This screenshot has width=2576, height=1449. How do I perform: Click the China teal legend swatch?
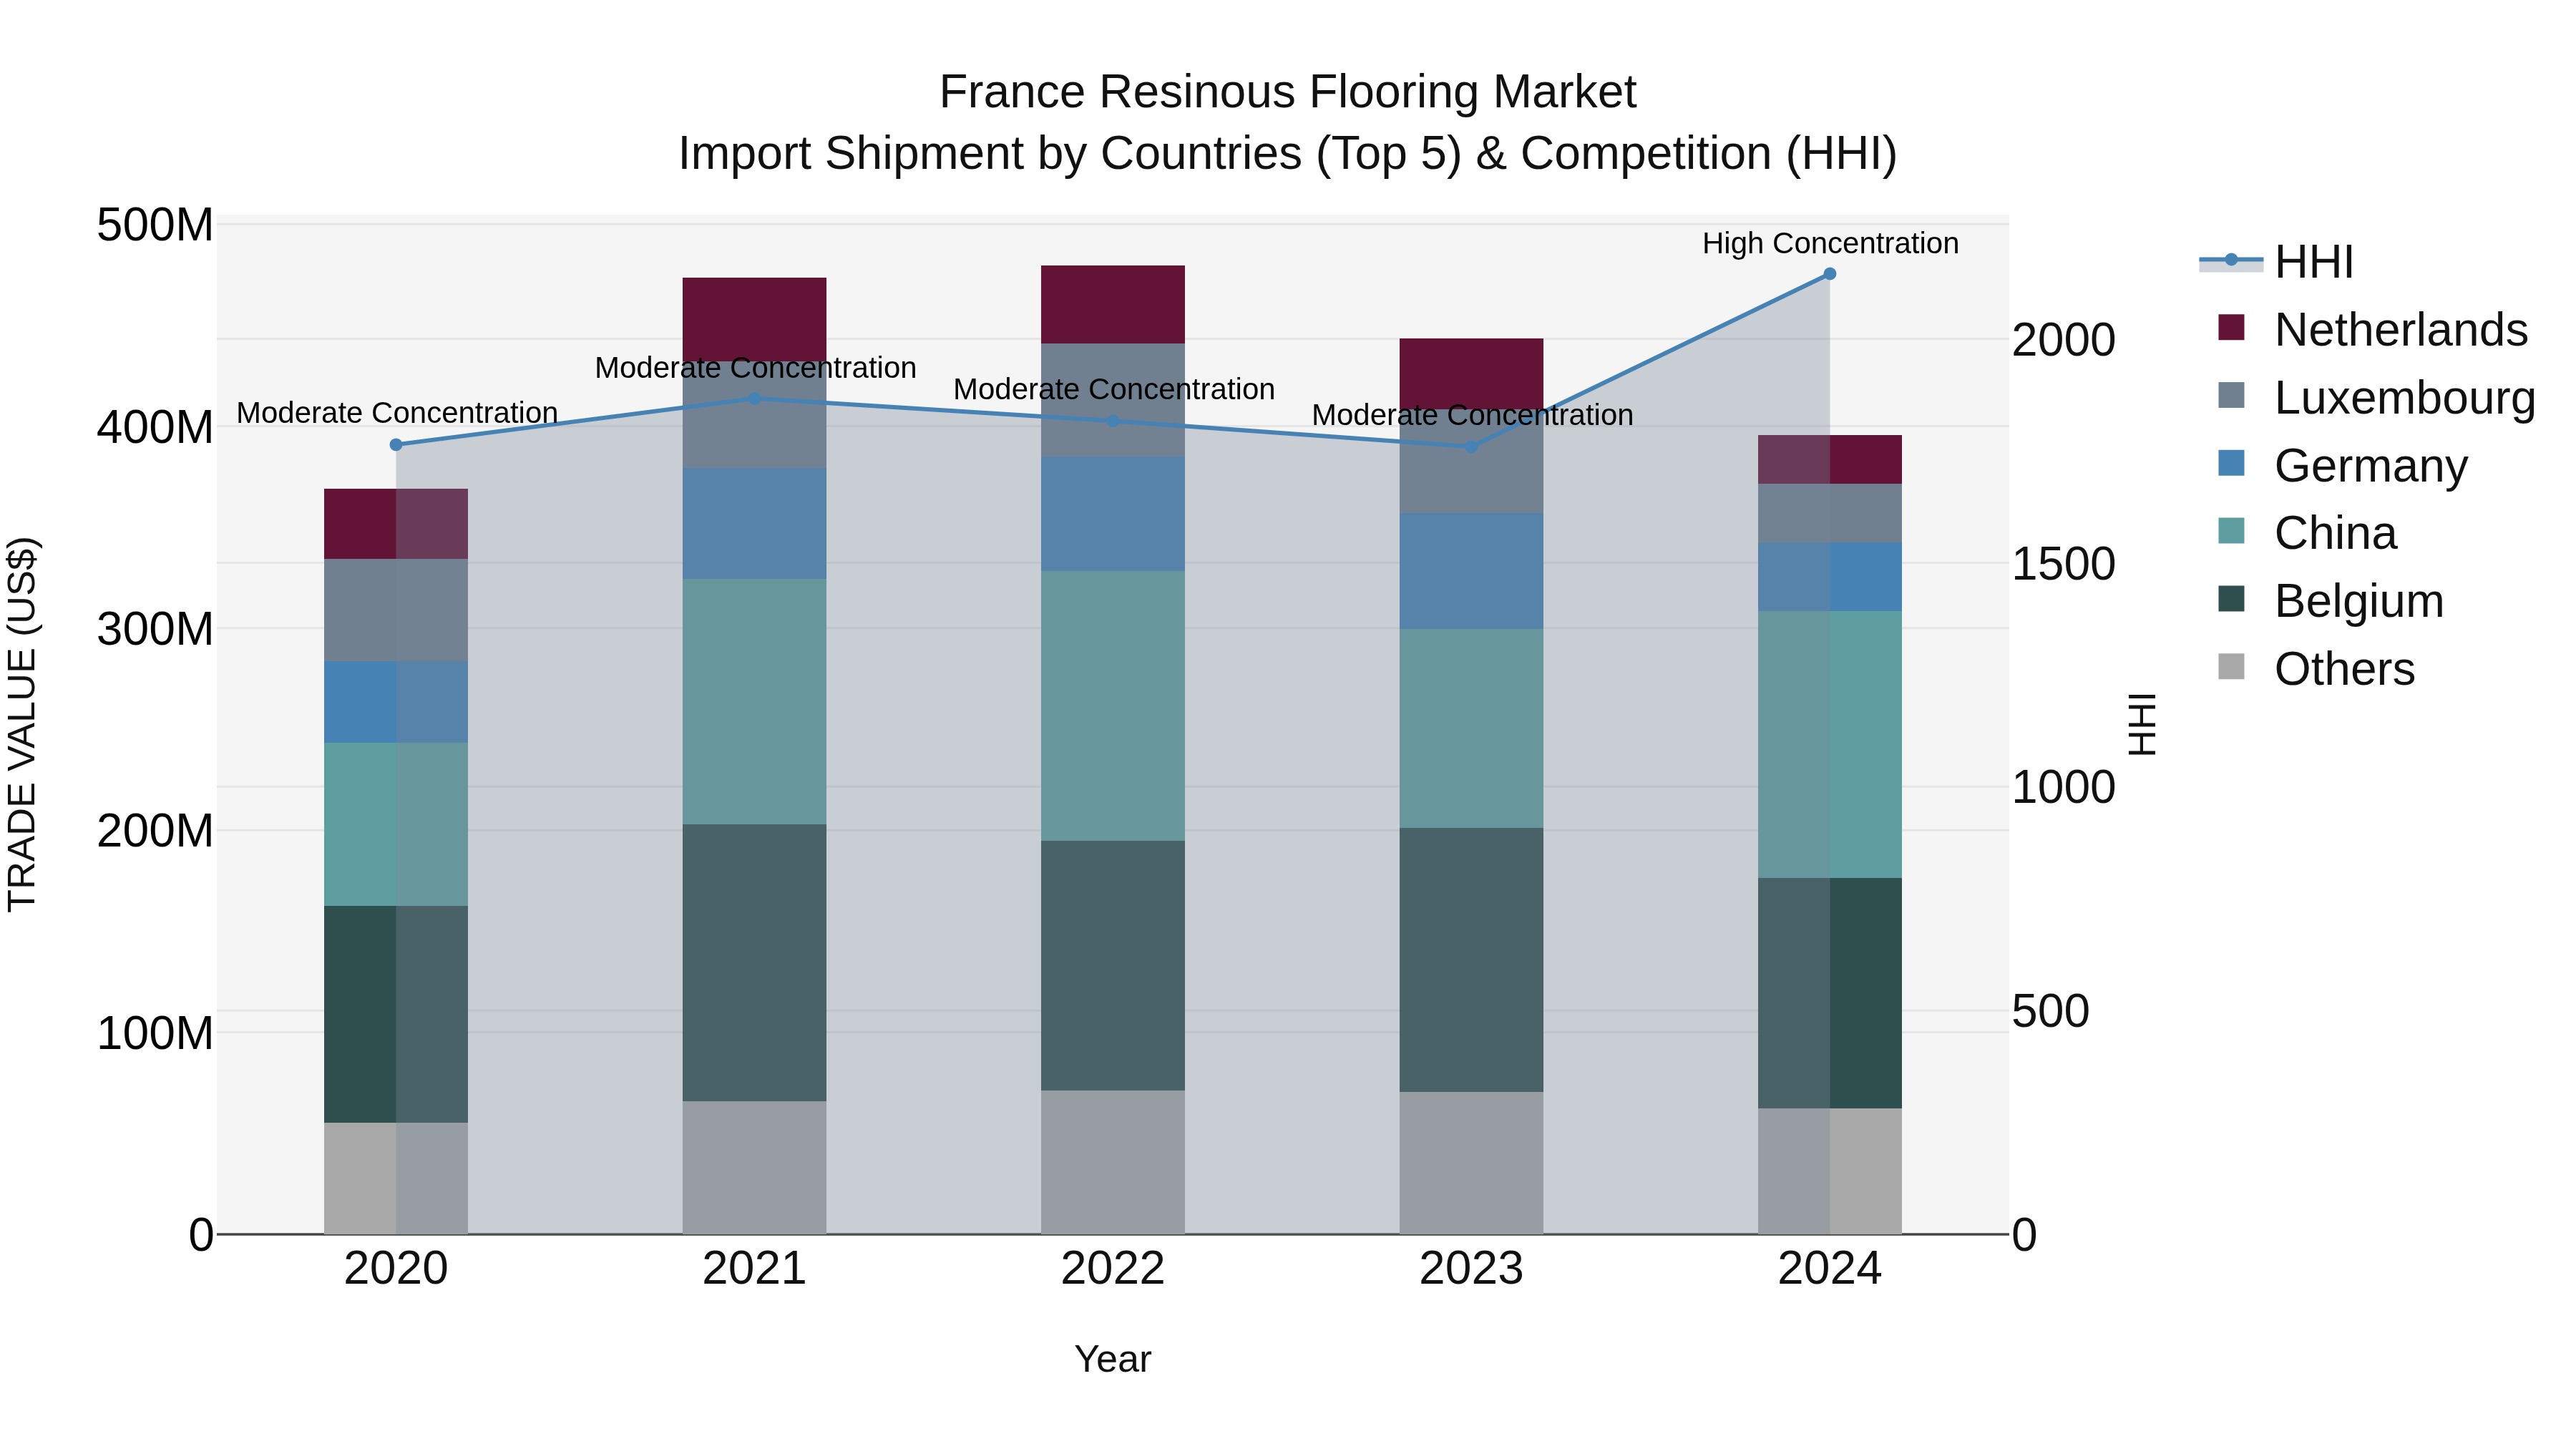[2231, 532]
